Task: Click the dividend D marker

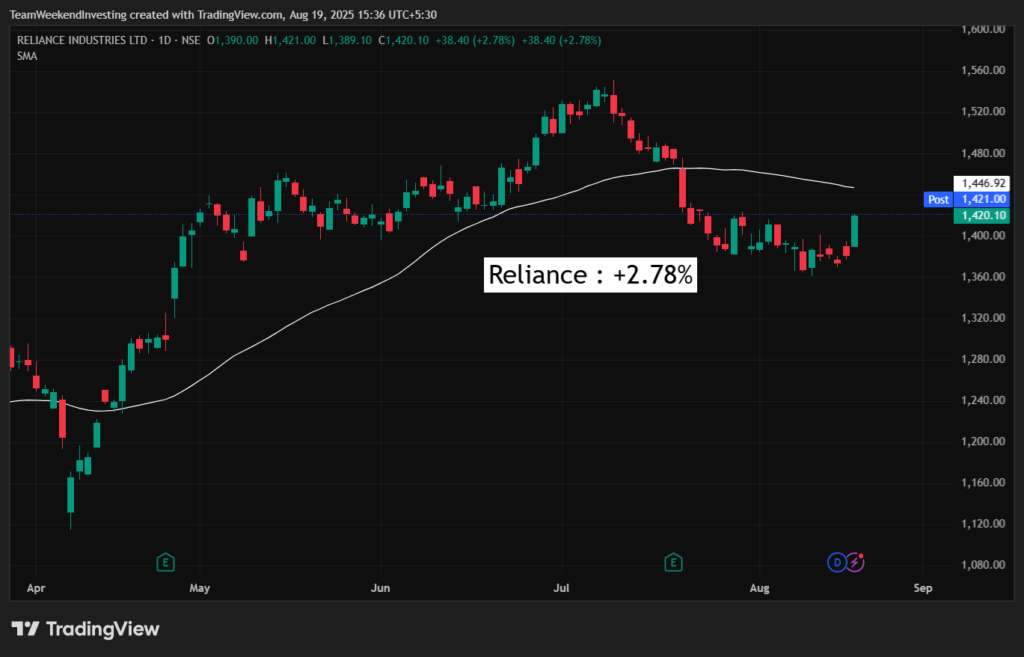Action: click(x=837, y=562)
